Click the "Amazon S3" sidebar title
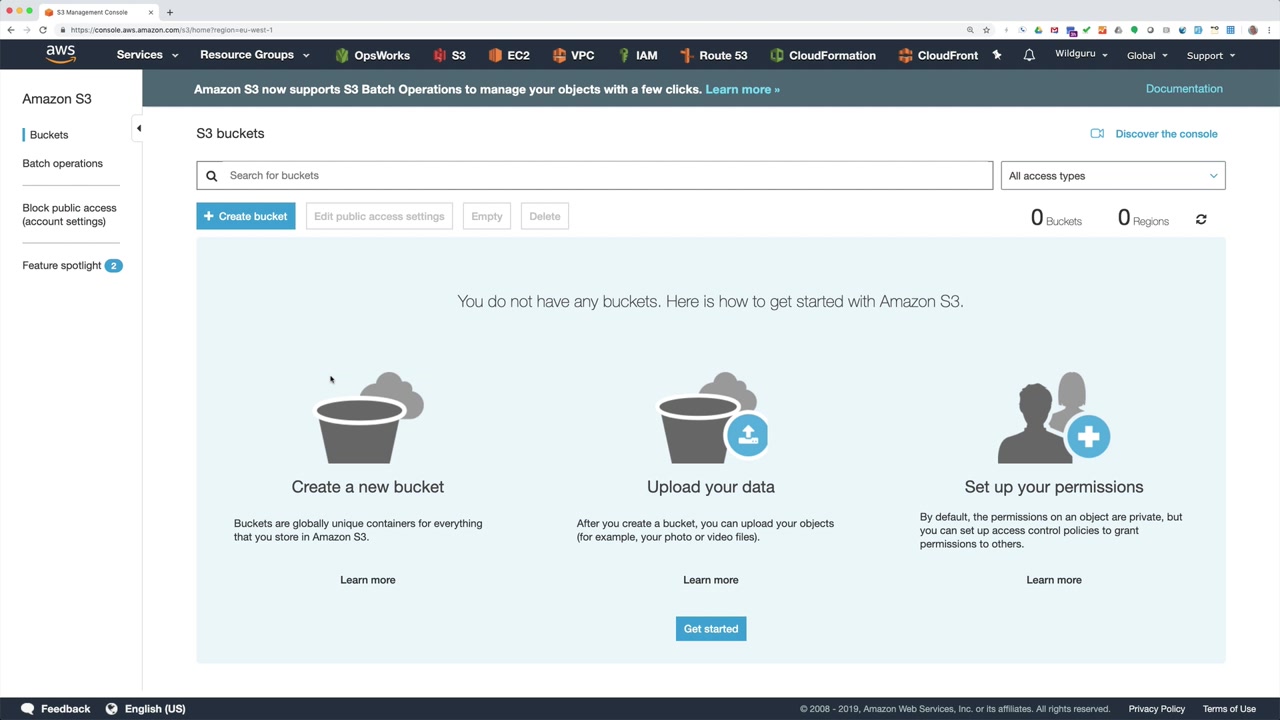The height and width of the screenshot is (720, 1280). (57, 99)
